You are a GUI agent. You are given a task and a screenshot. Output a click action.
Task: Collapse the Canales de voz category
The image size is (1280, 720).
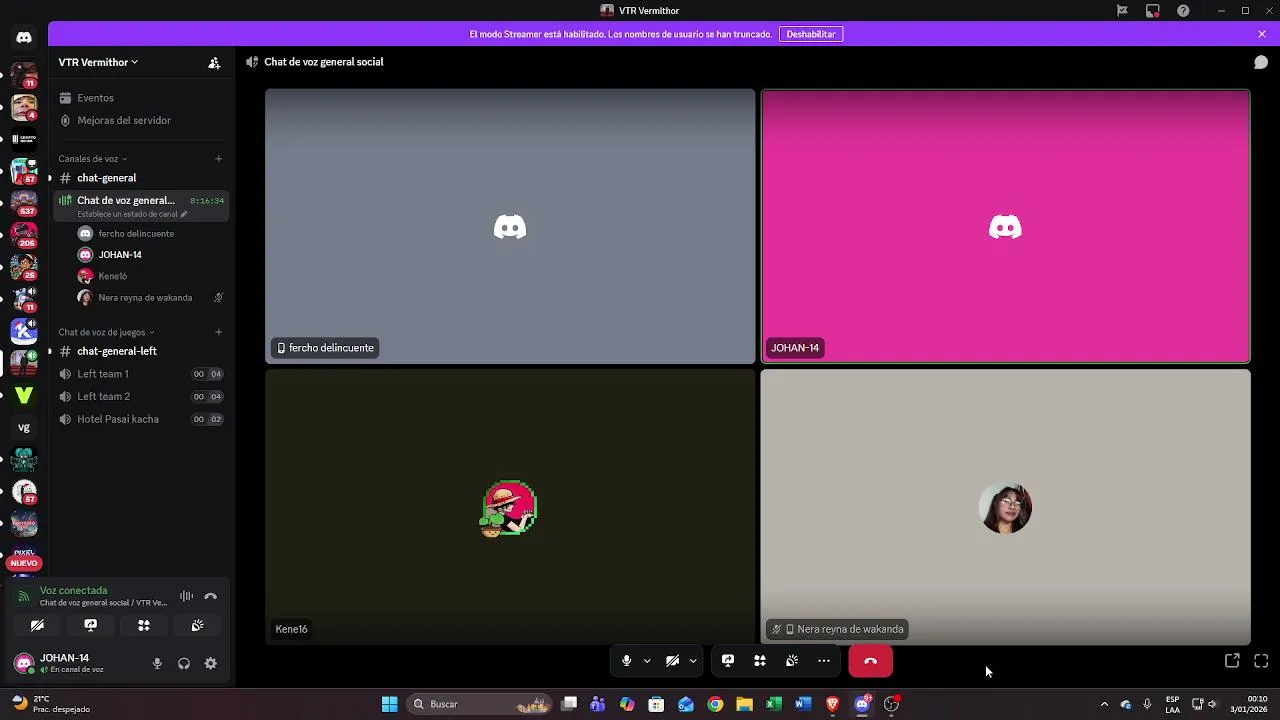92,158
